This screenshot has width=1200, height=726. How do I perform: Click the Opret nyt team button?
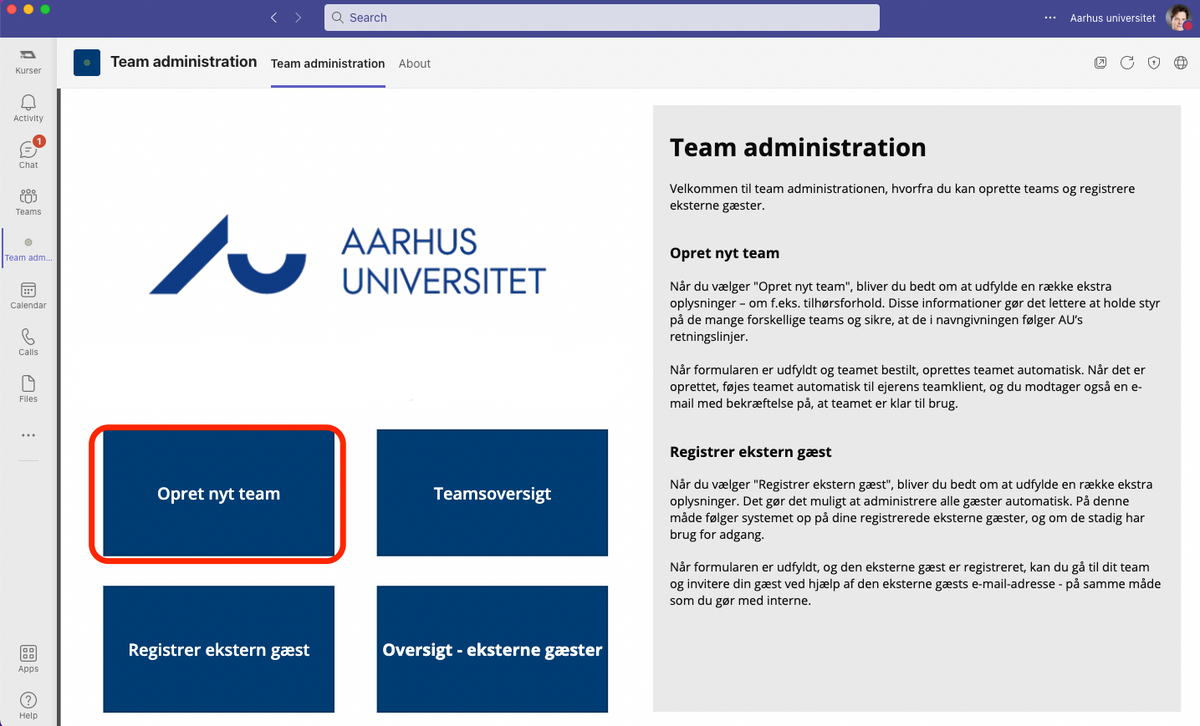click(219, 493)
